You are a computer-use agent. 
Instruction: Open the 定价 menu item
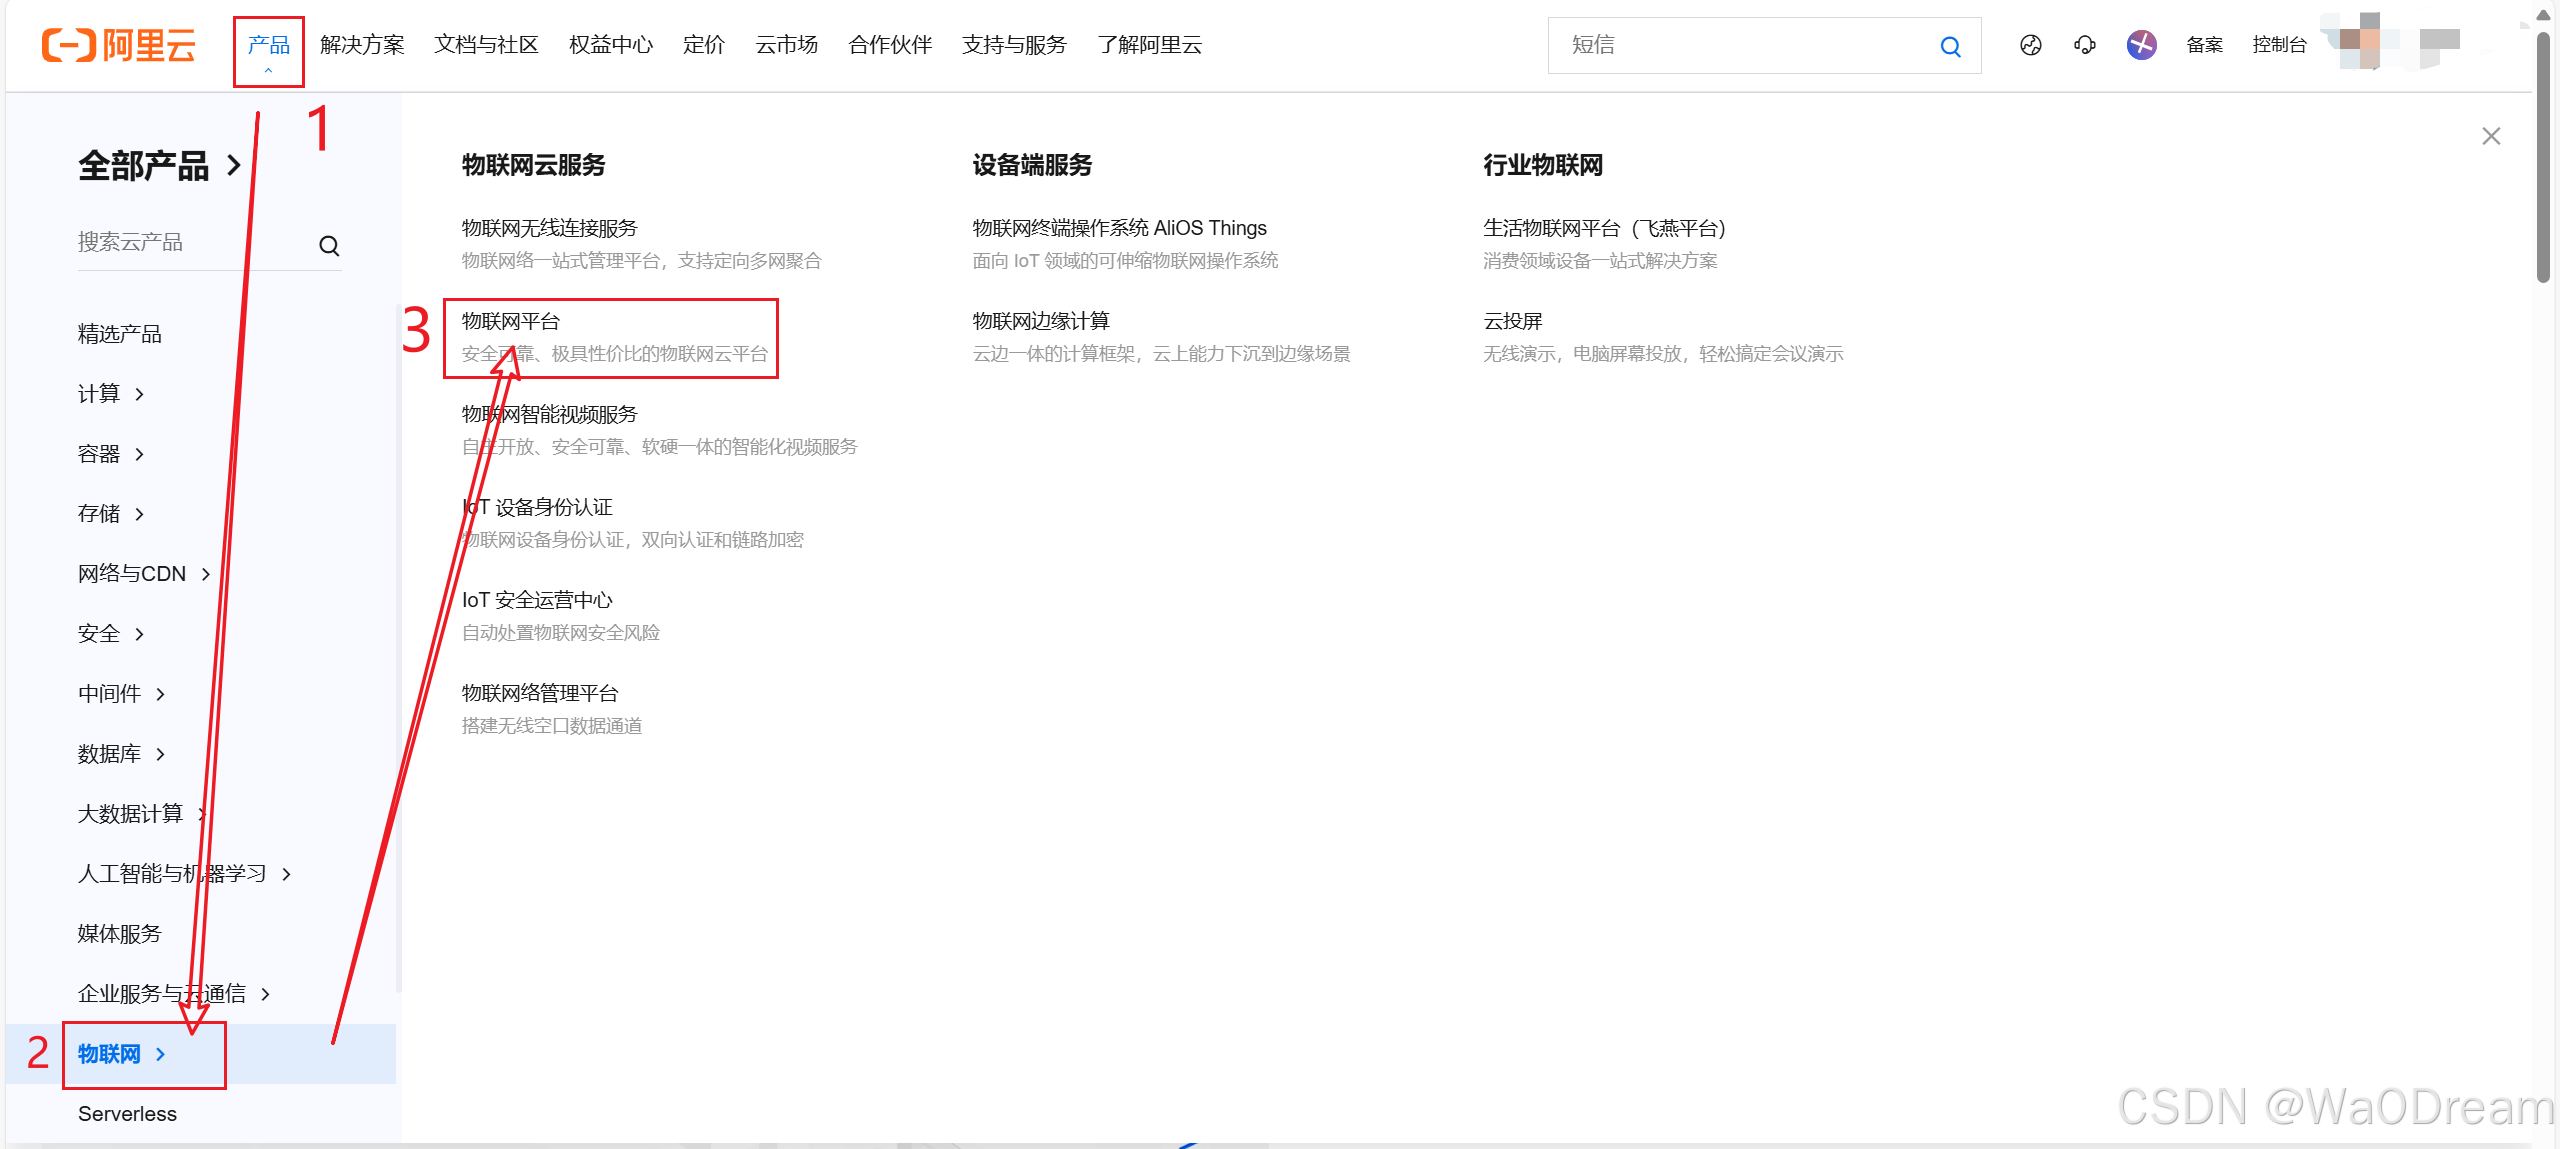click(x=704, y=45)
